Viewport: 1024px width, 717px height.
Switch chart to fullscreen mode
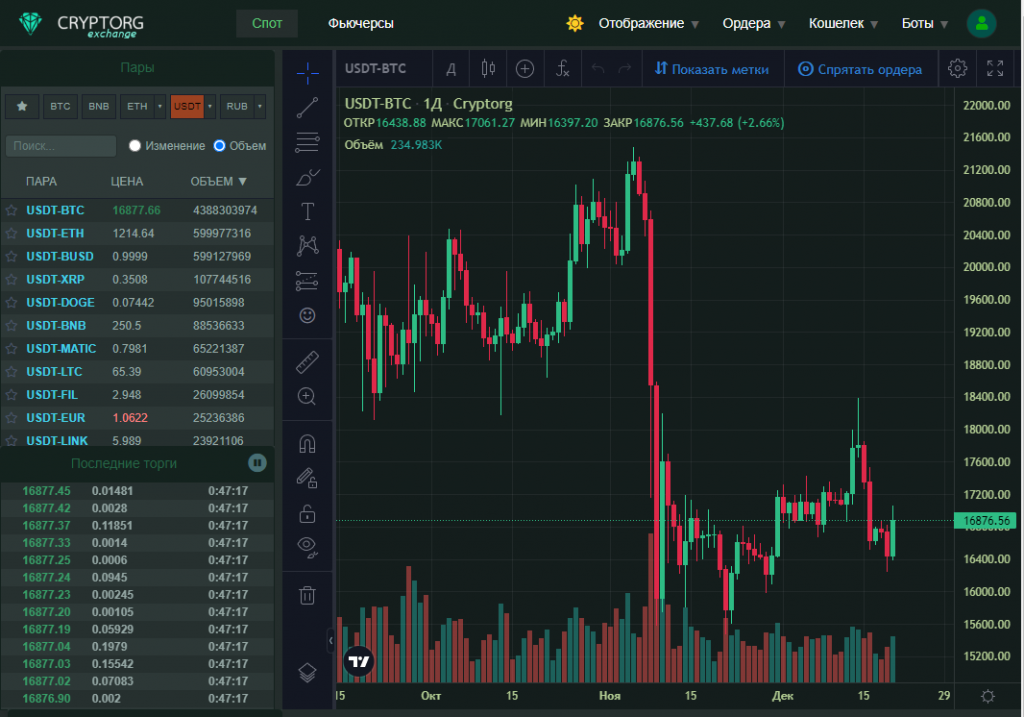(x=995, y=69)
